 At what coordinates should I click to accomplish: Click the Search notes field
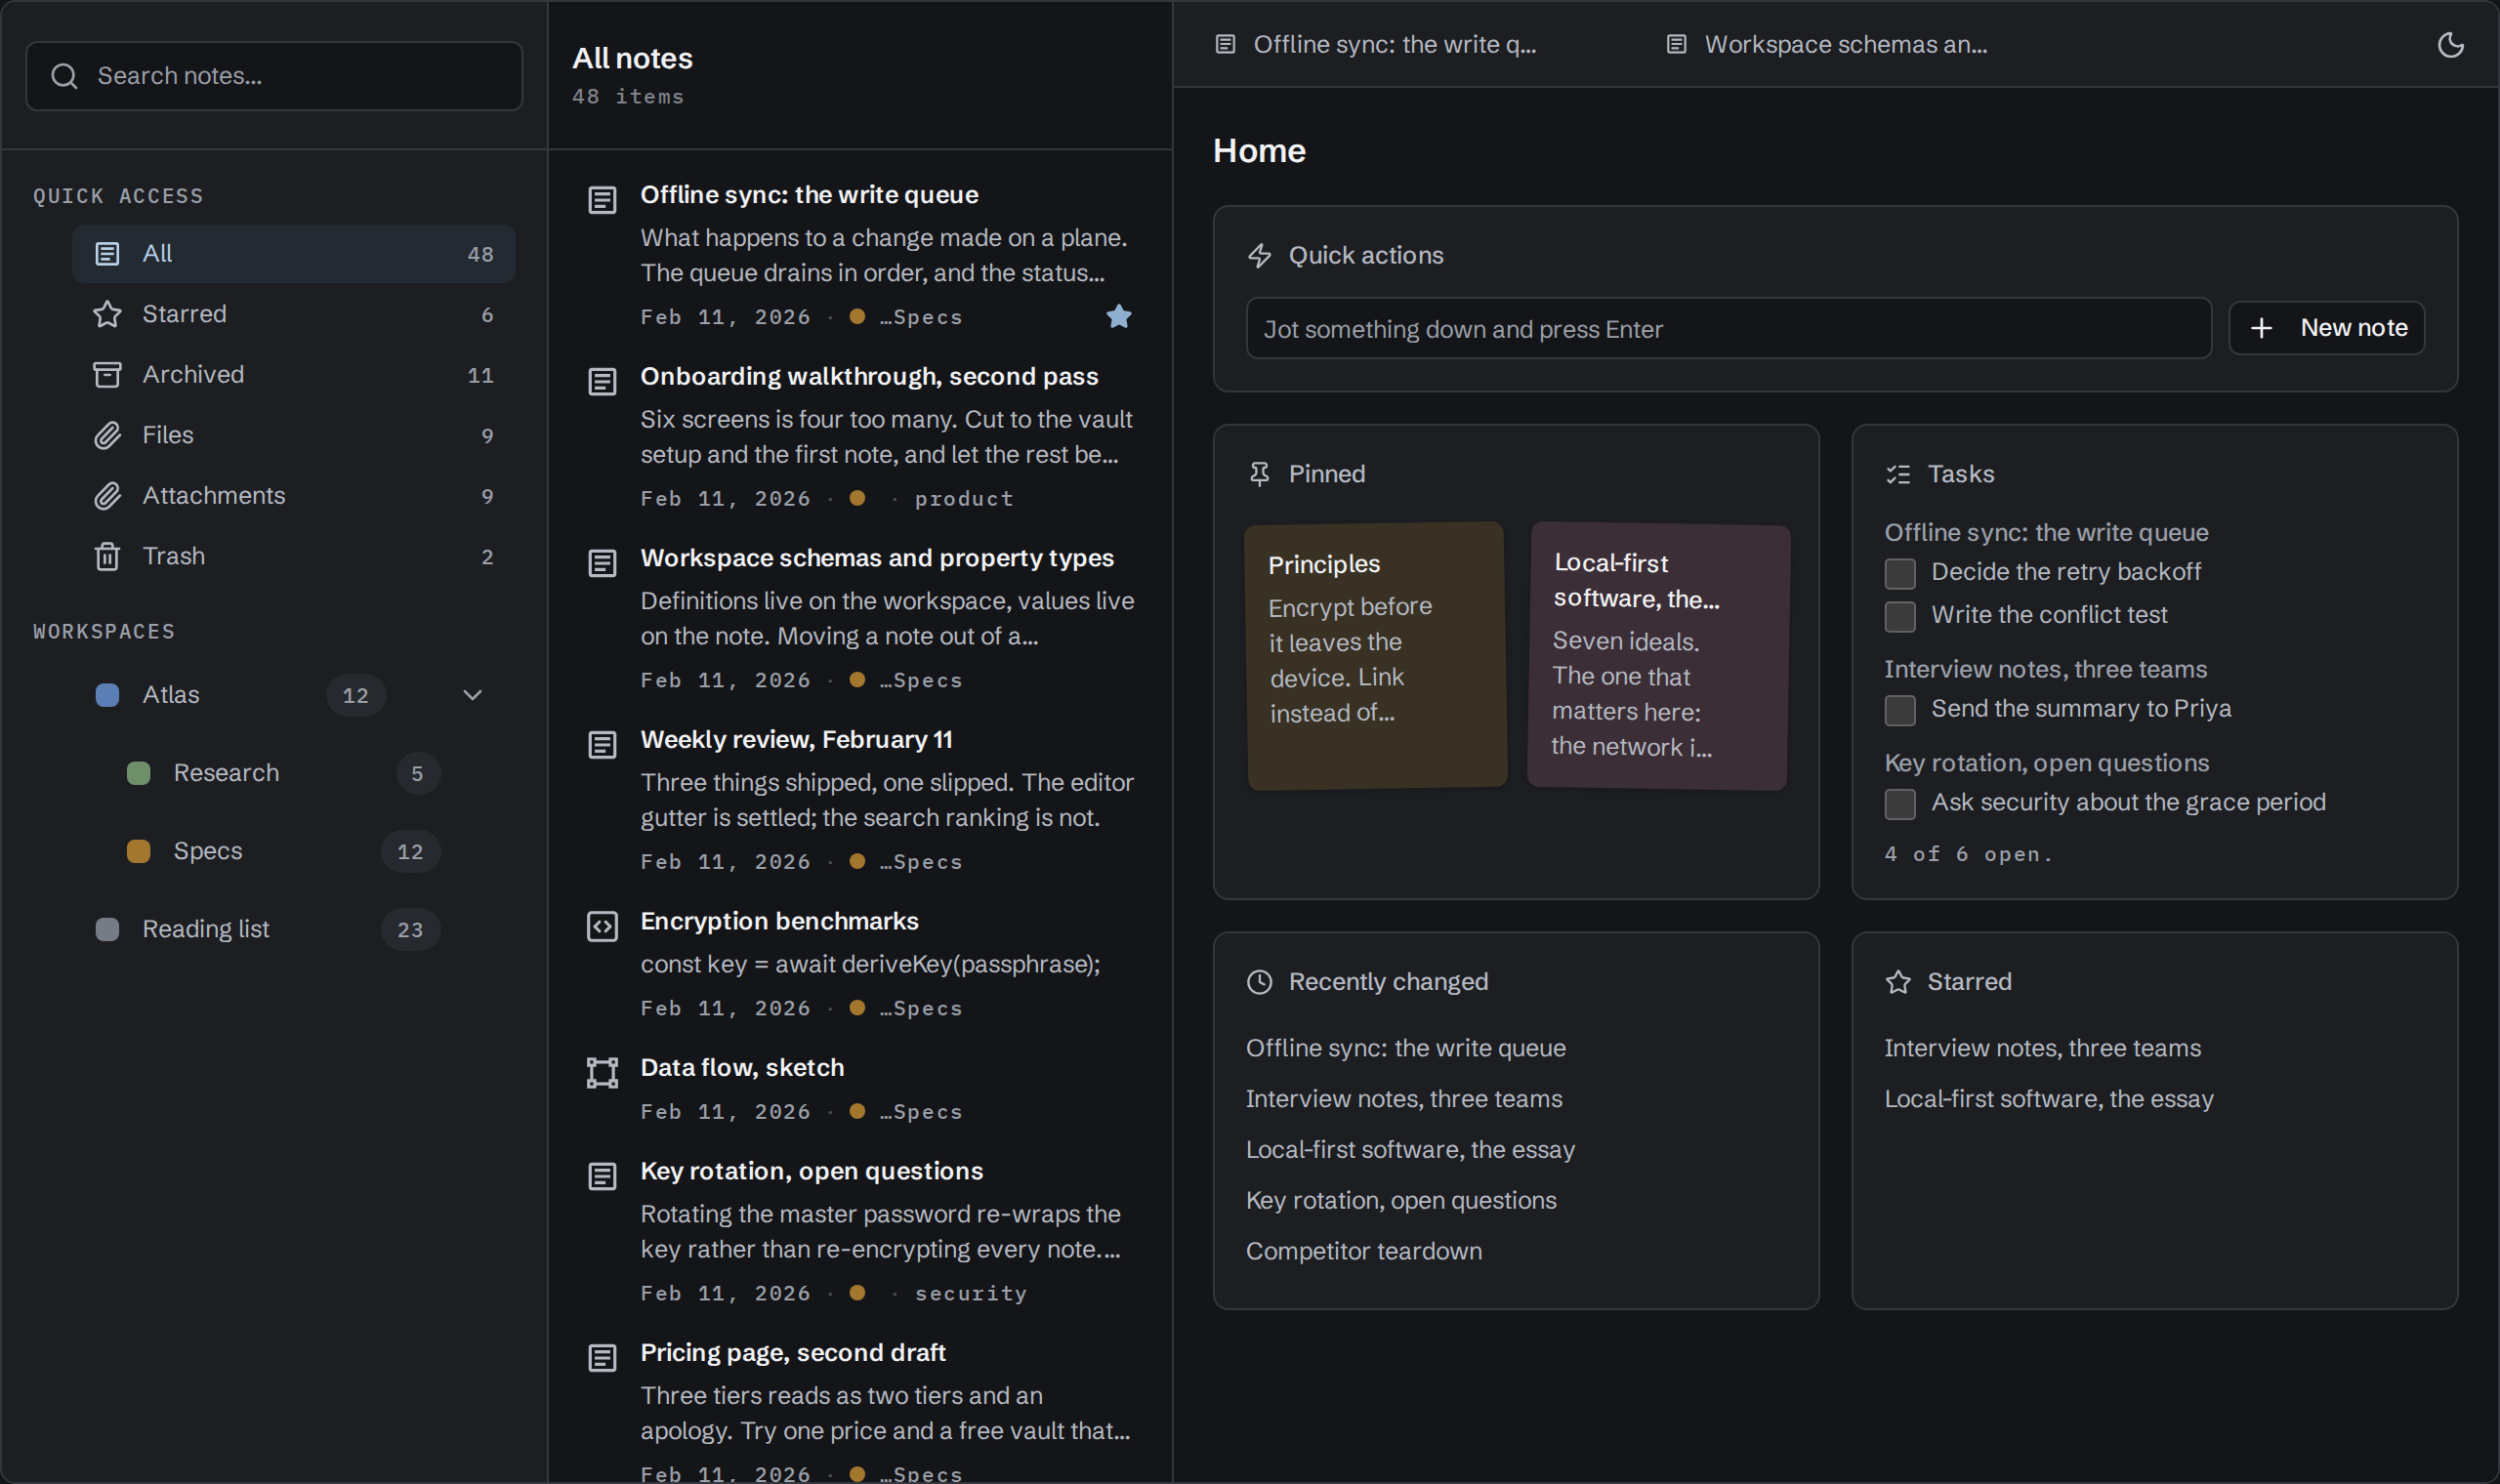click(274, 76)
